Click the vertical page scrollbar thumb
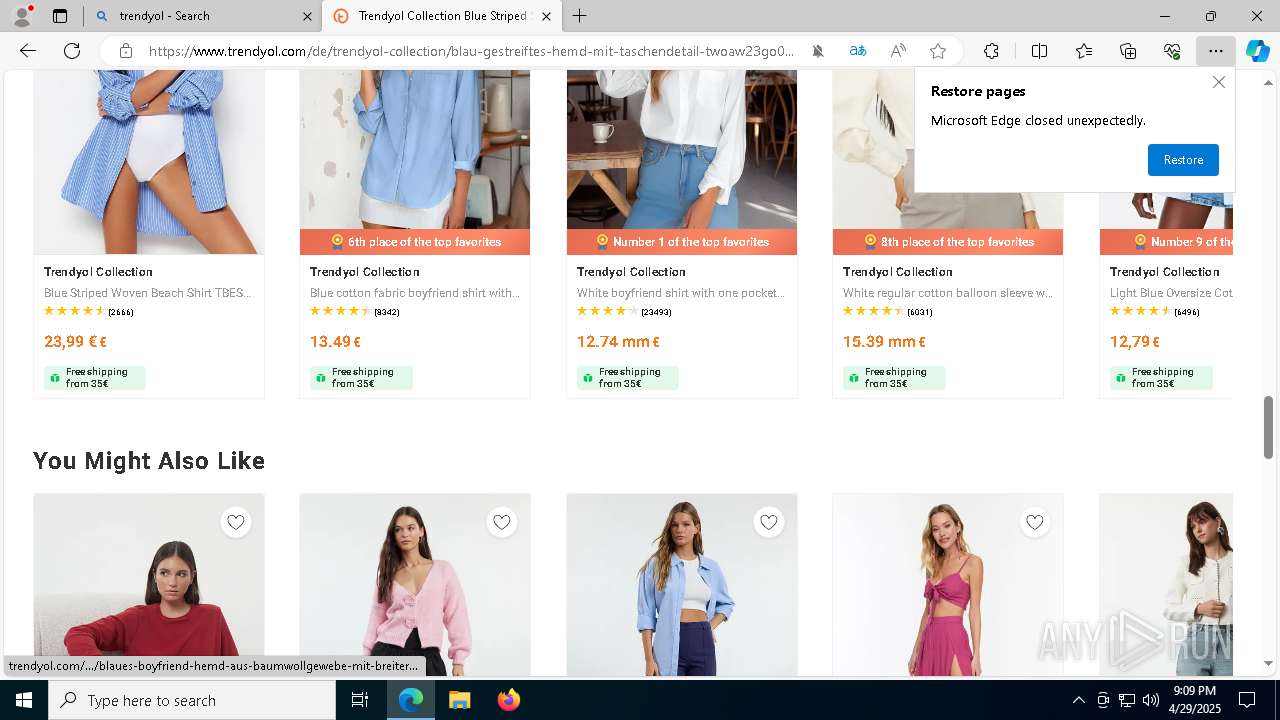The width and height of the screenshot is (1280, 720). (x=1268, y=427)
